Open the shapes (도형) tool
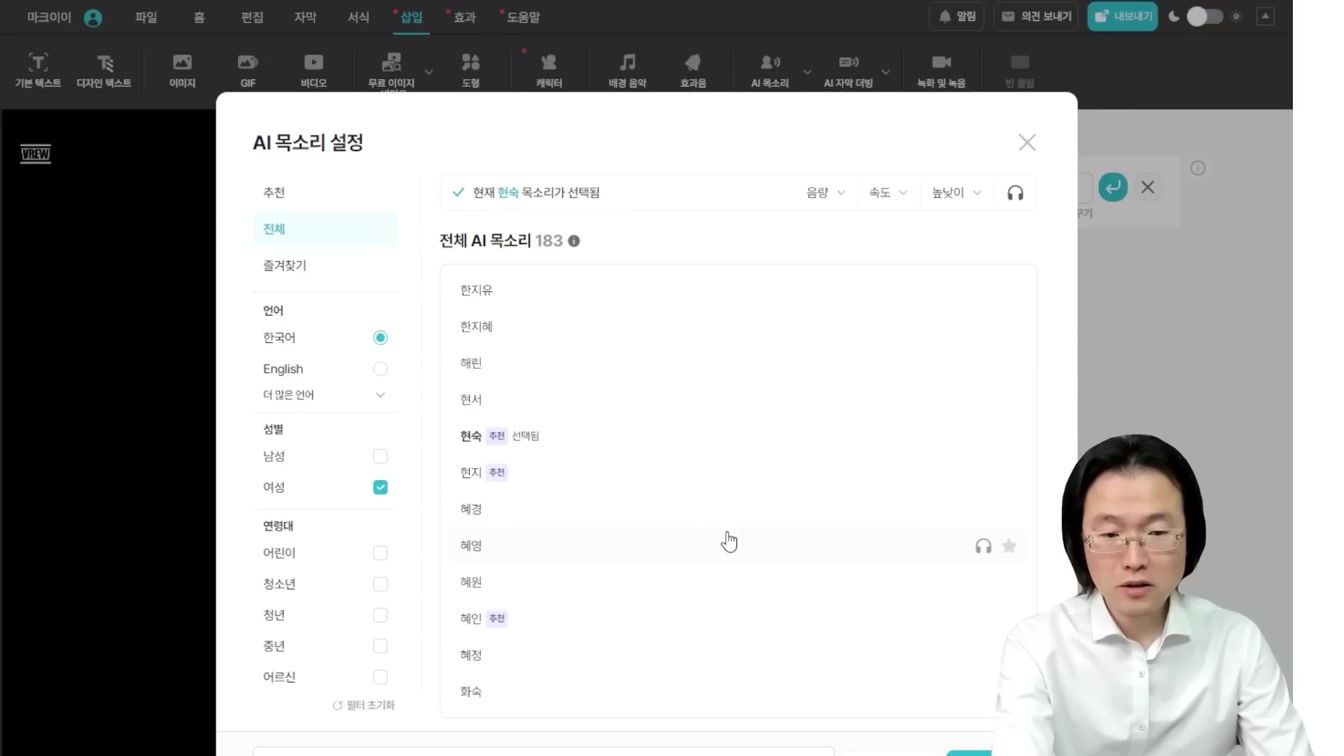Screen dimensions: 1344x756 tap(471, 70)
